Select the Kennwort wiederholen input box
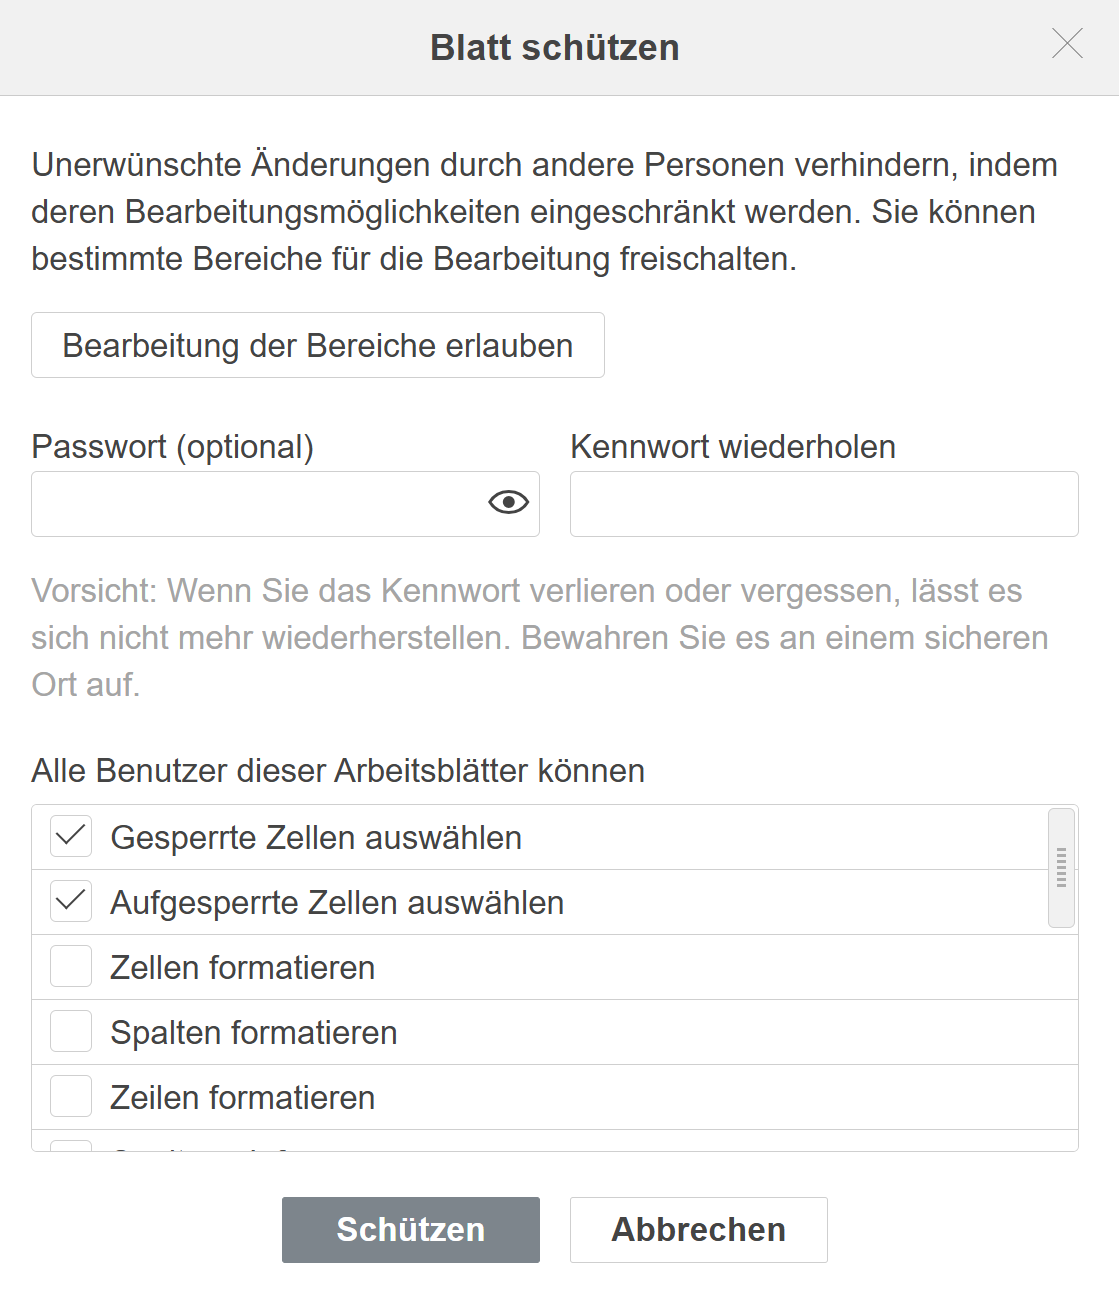 coord(824,504)
